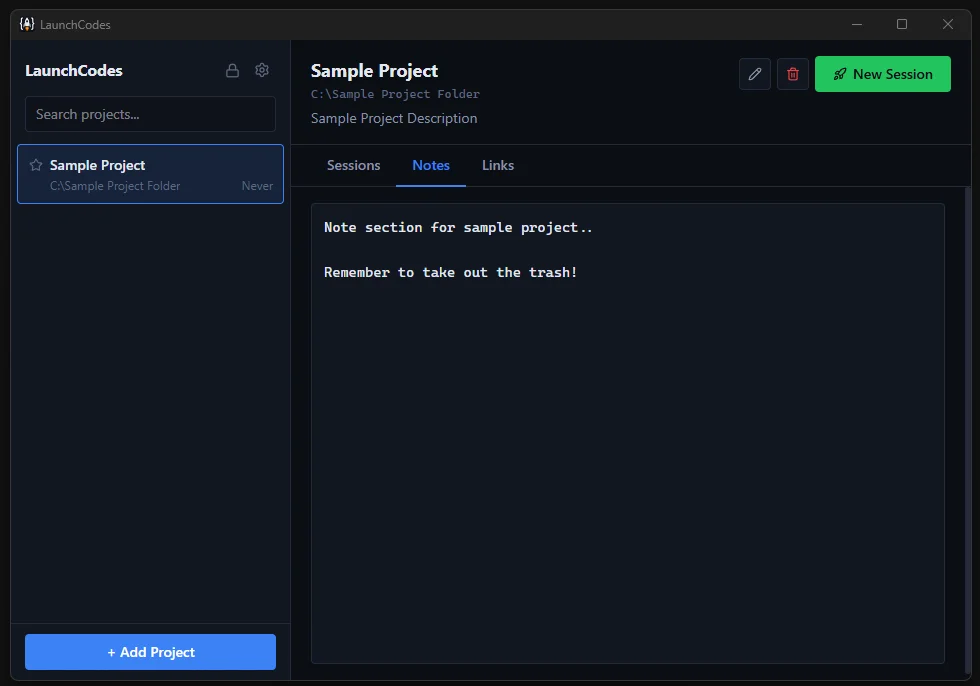This screenshot has height=686, width=980.
Task: Open LaunchCodes settings via gear icon
Action: pos(262,70)
